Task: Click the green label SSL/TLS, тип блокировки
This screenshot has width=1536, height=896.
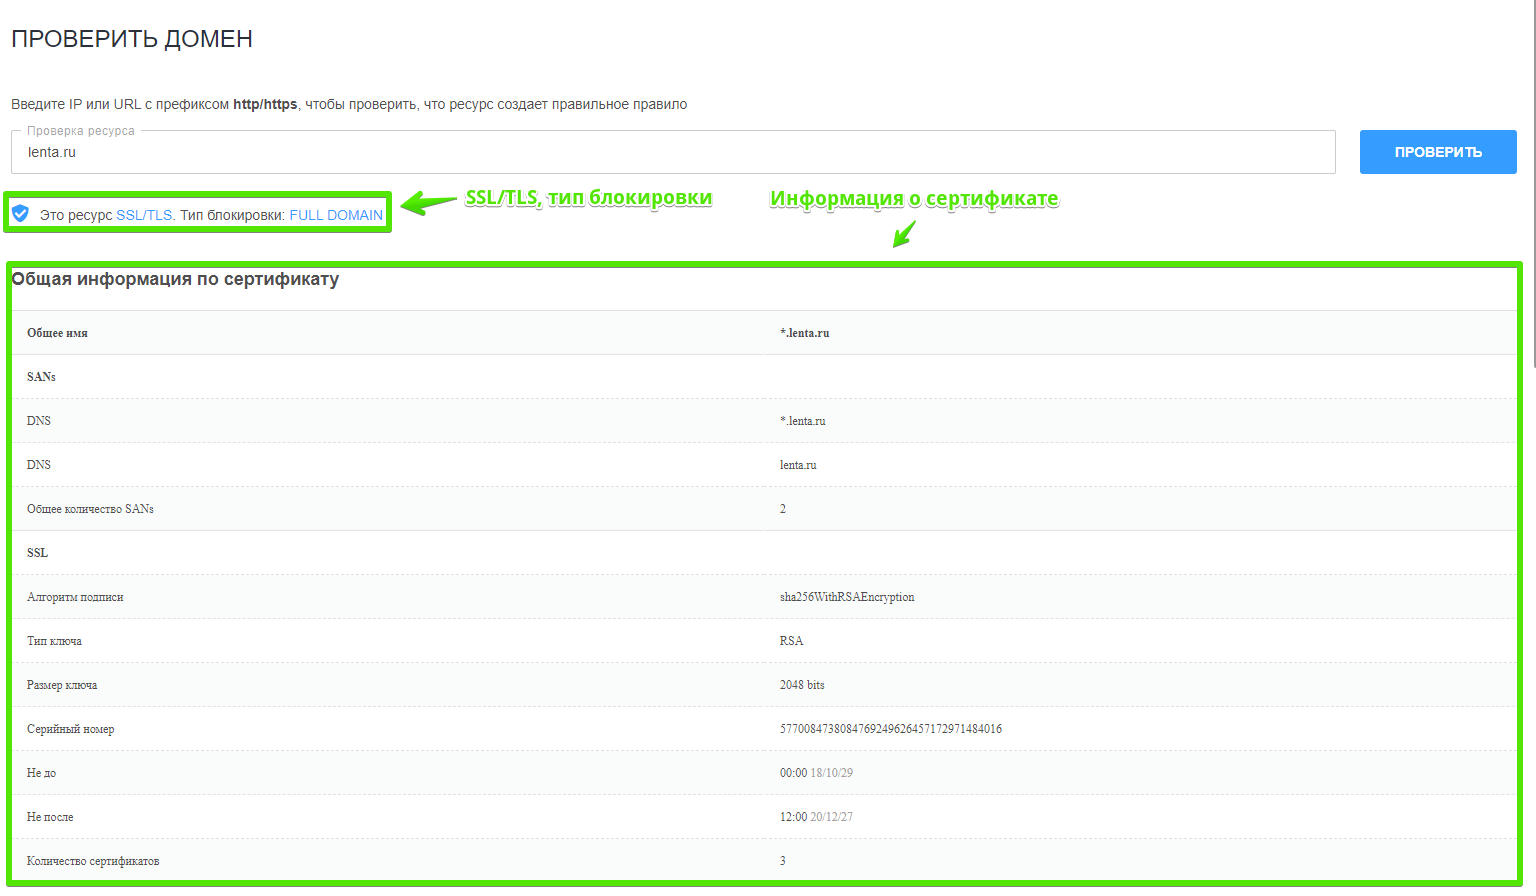Action: (x=588, y=198)
